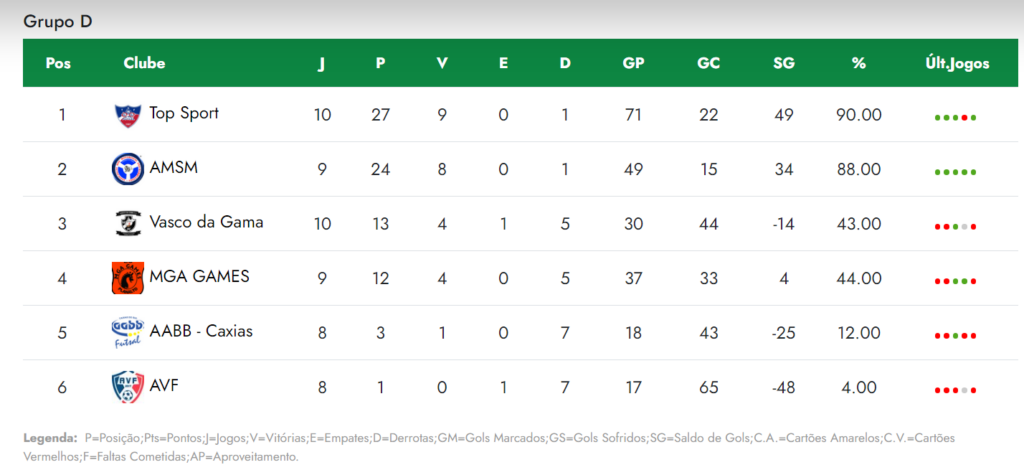Click the AMSM club logo
1024x475 pixels.
tap(127, 169)
